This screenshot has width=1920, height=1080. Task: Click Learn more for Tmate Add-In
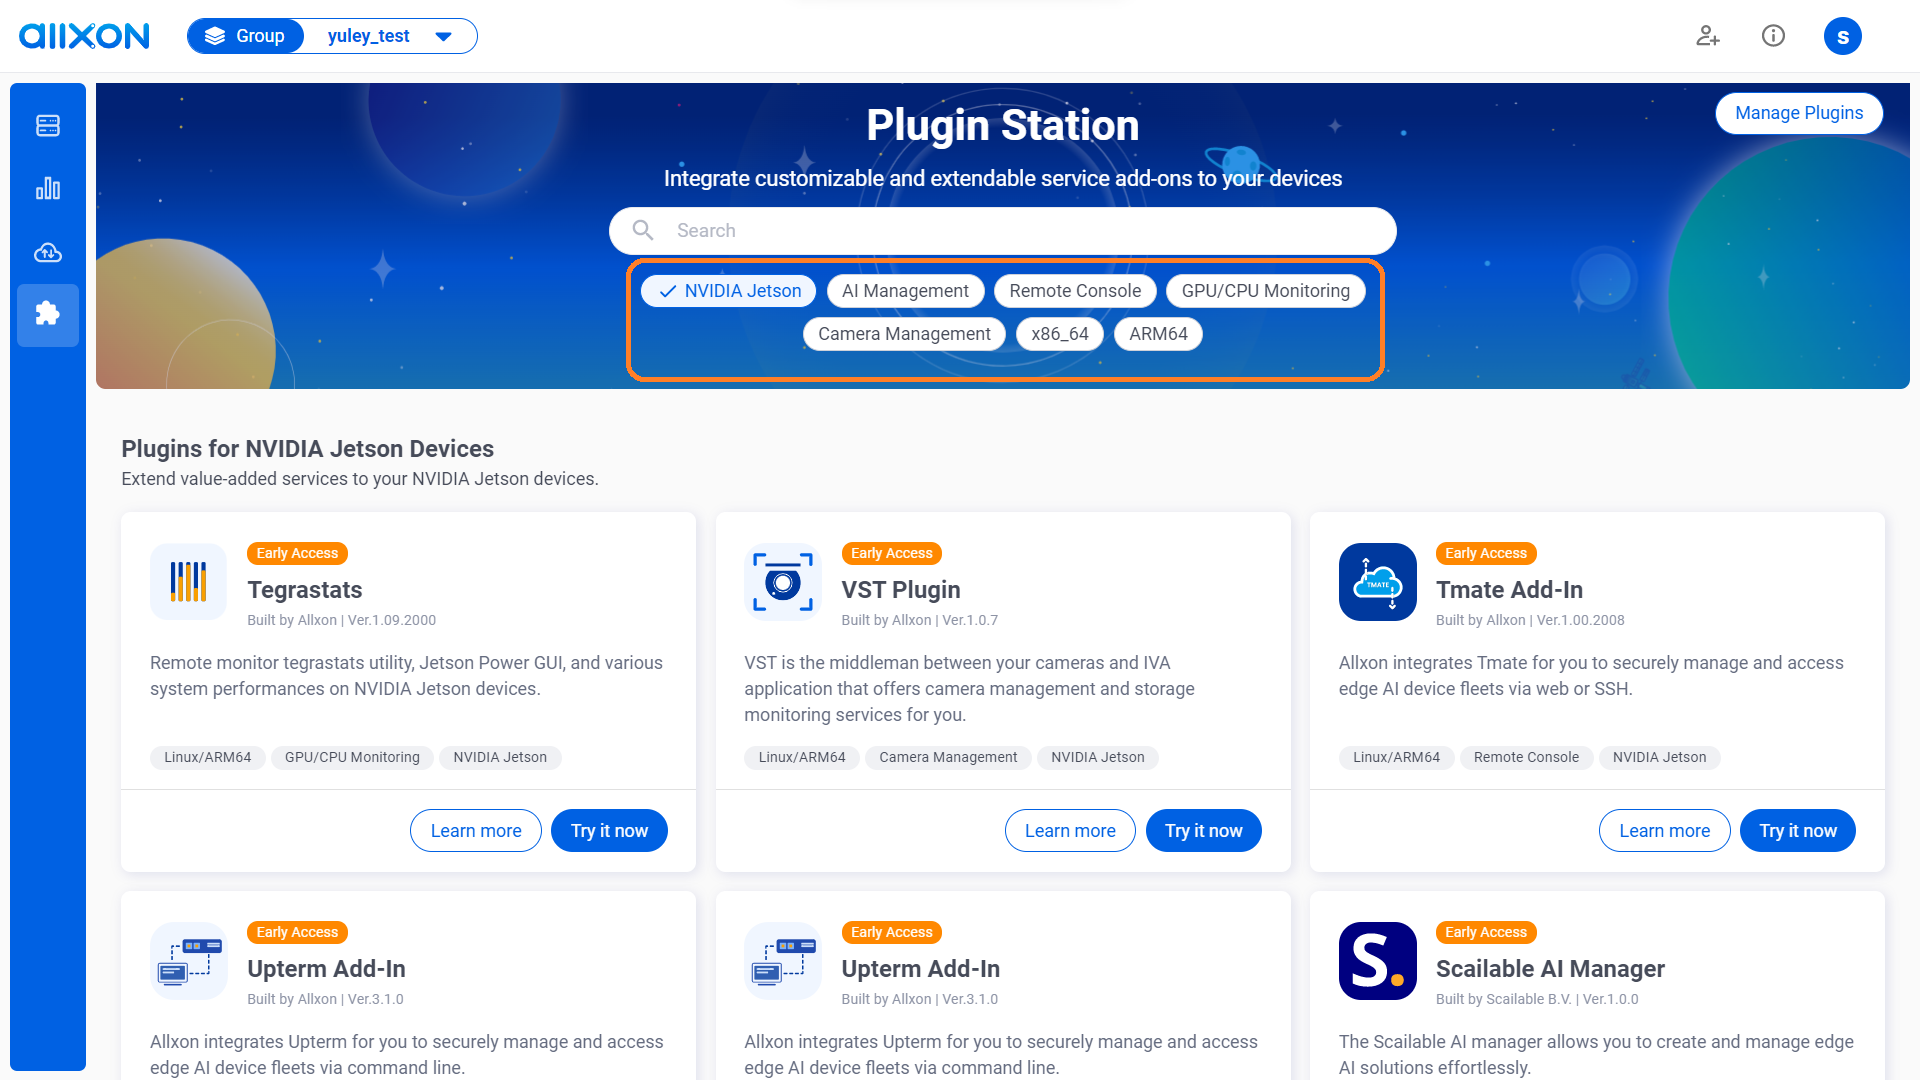click(x=1665, y=831)
